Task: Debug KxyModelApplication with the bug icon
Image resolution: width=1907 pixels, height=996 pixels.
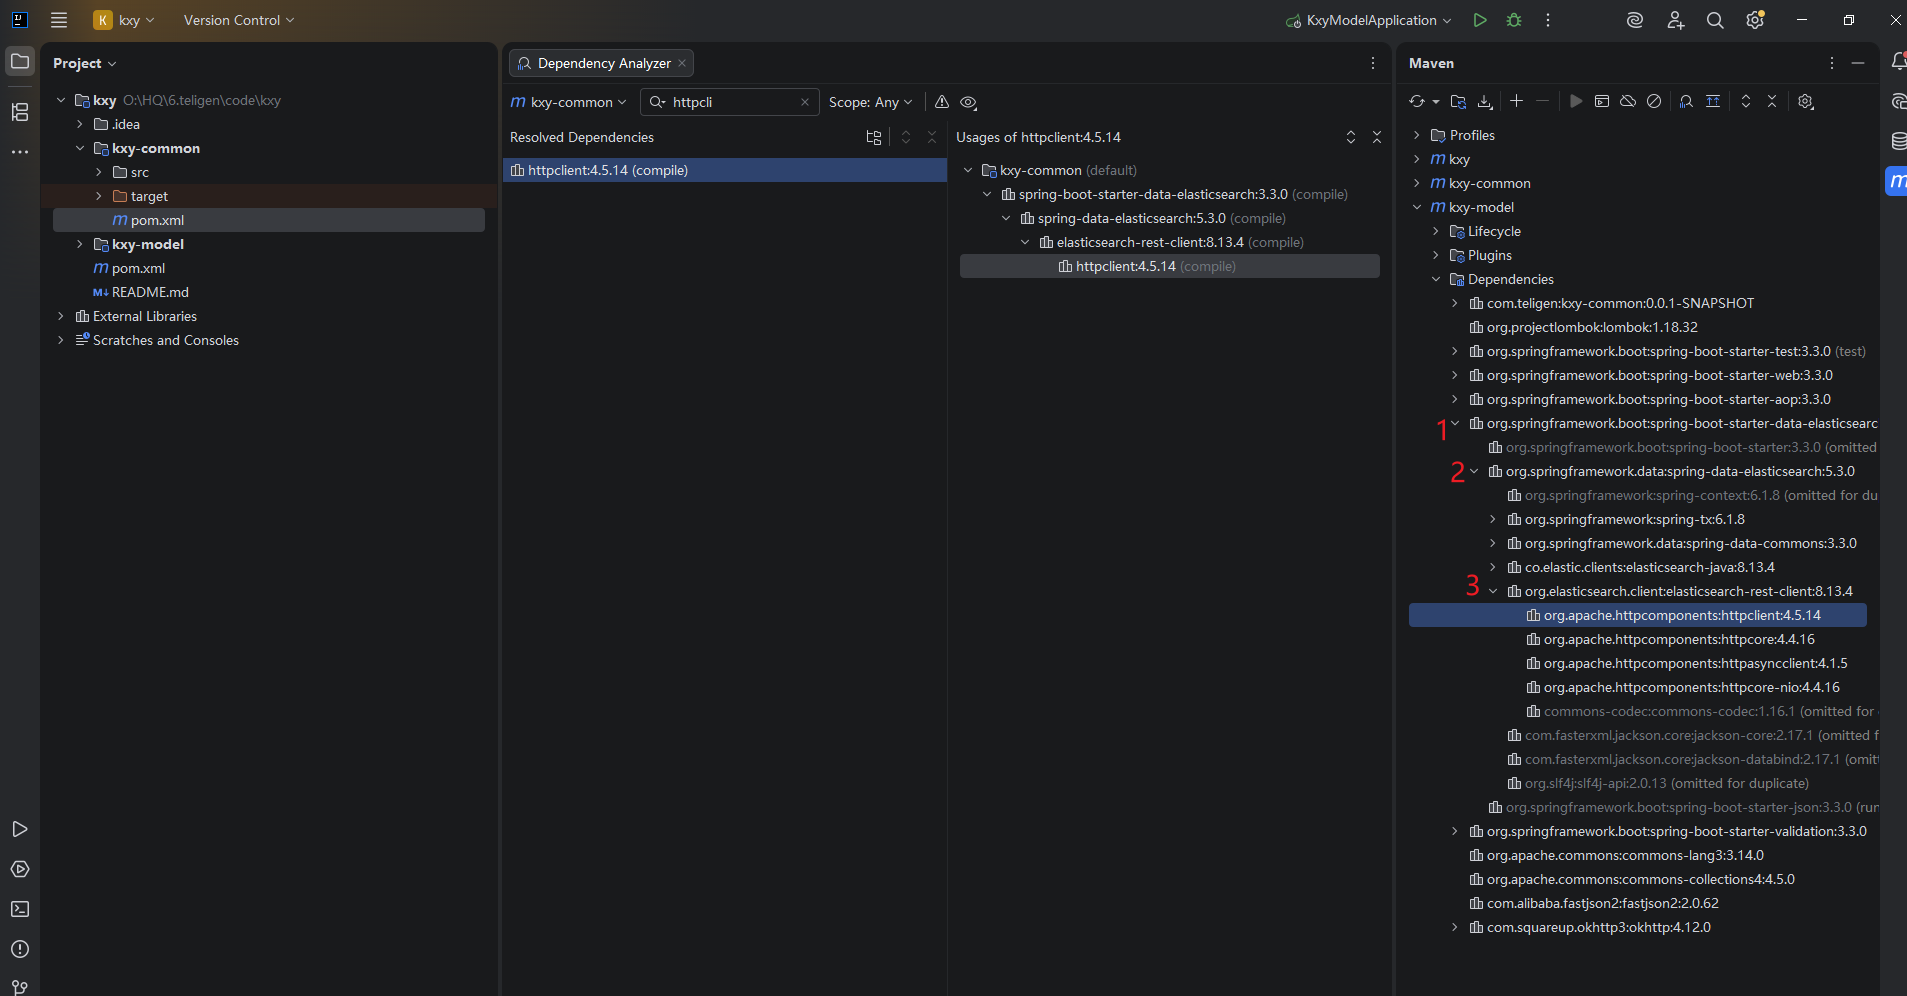Action: coord(1514,20)
